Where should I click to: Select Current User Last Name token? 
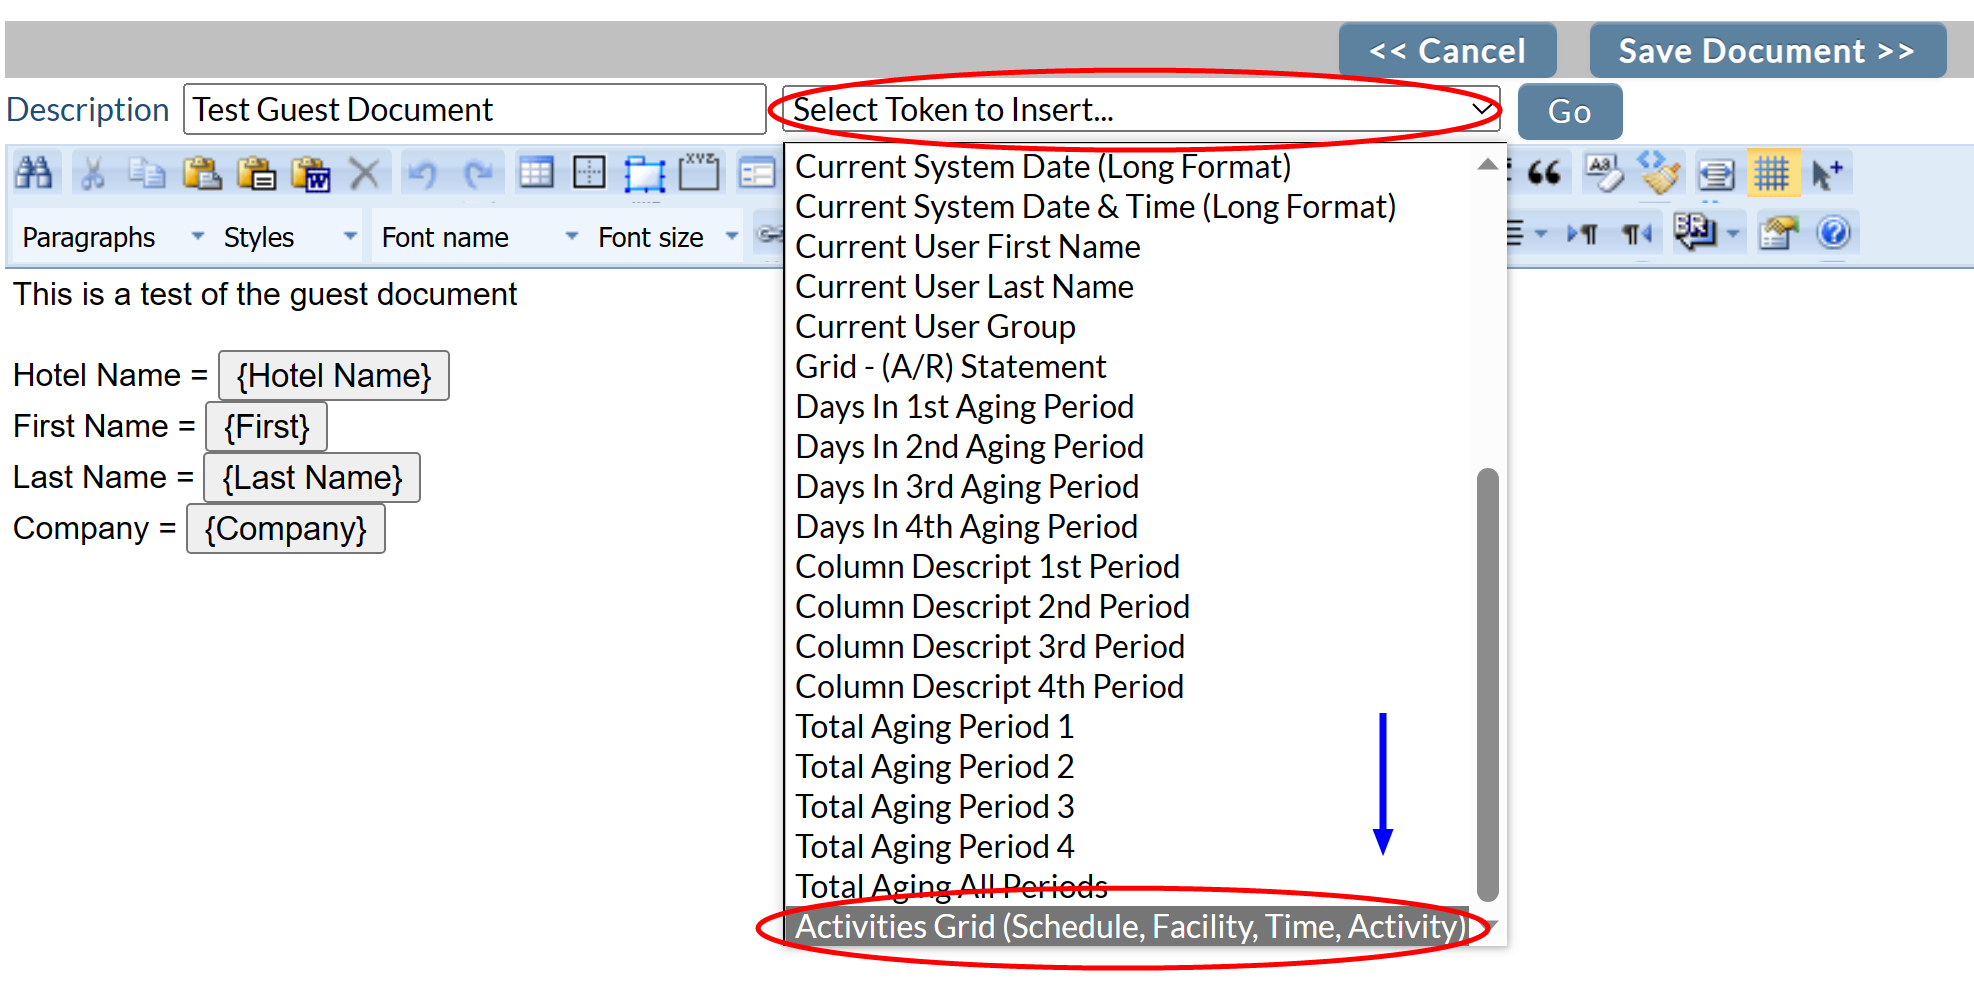coord(1129,287)
